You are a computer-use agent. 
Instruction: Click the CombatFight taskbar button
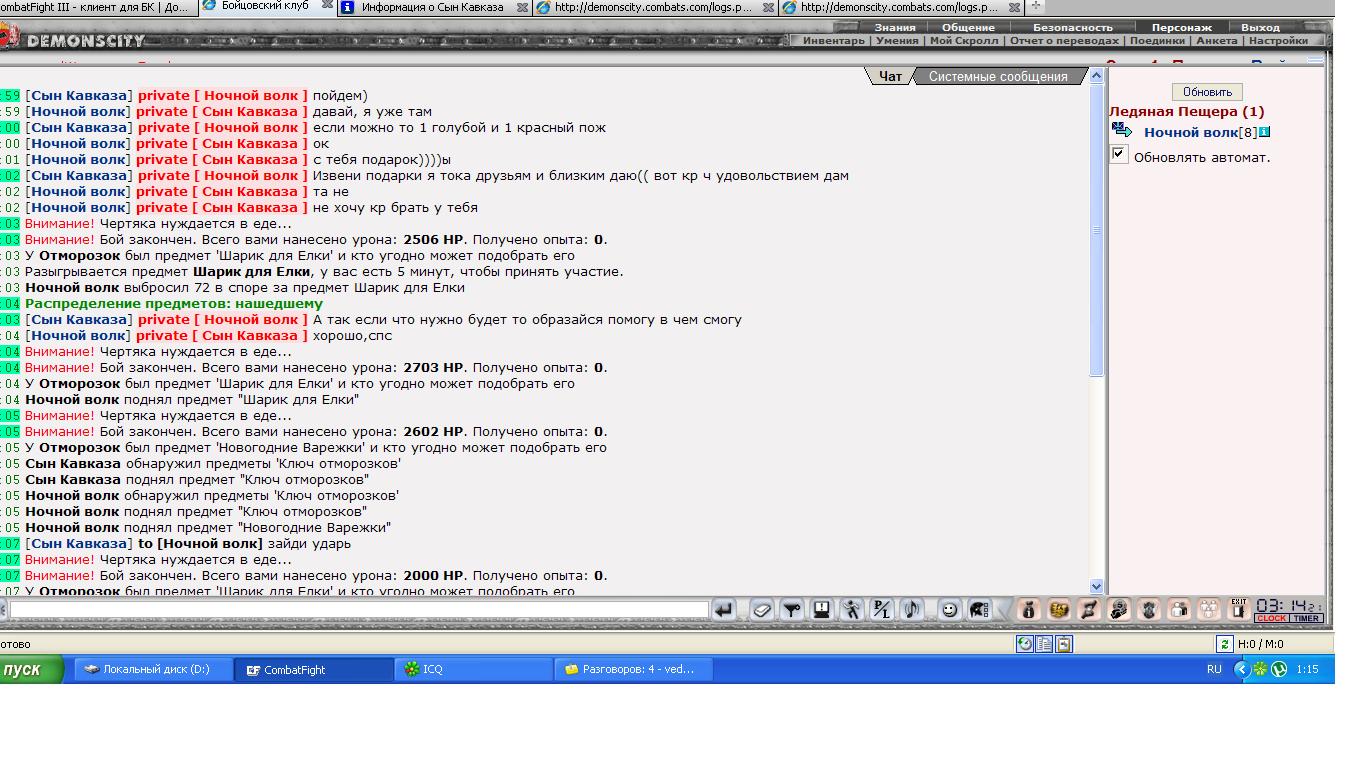click(314, 669)
